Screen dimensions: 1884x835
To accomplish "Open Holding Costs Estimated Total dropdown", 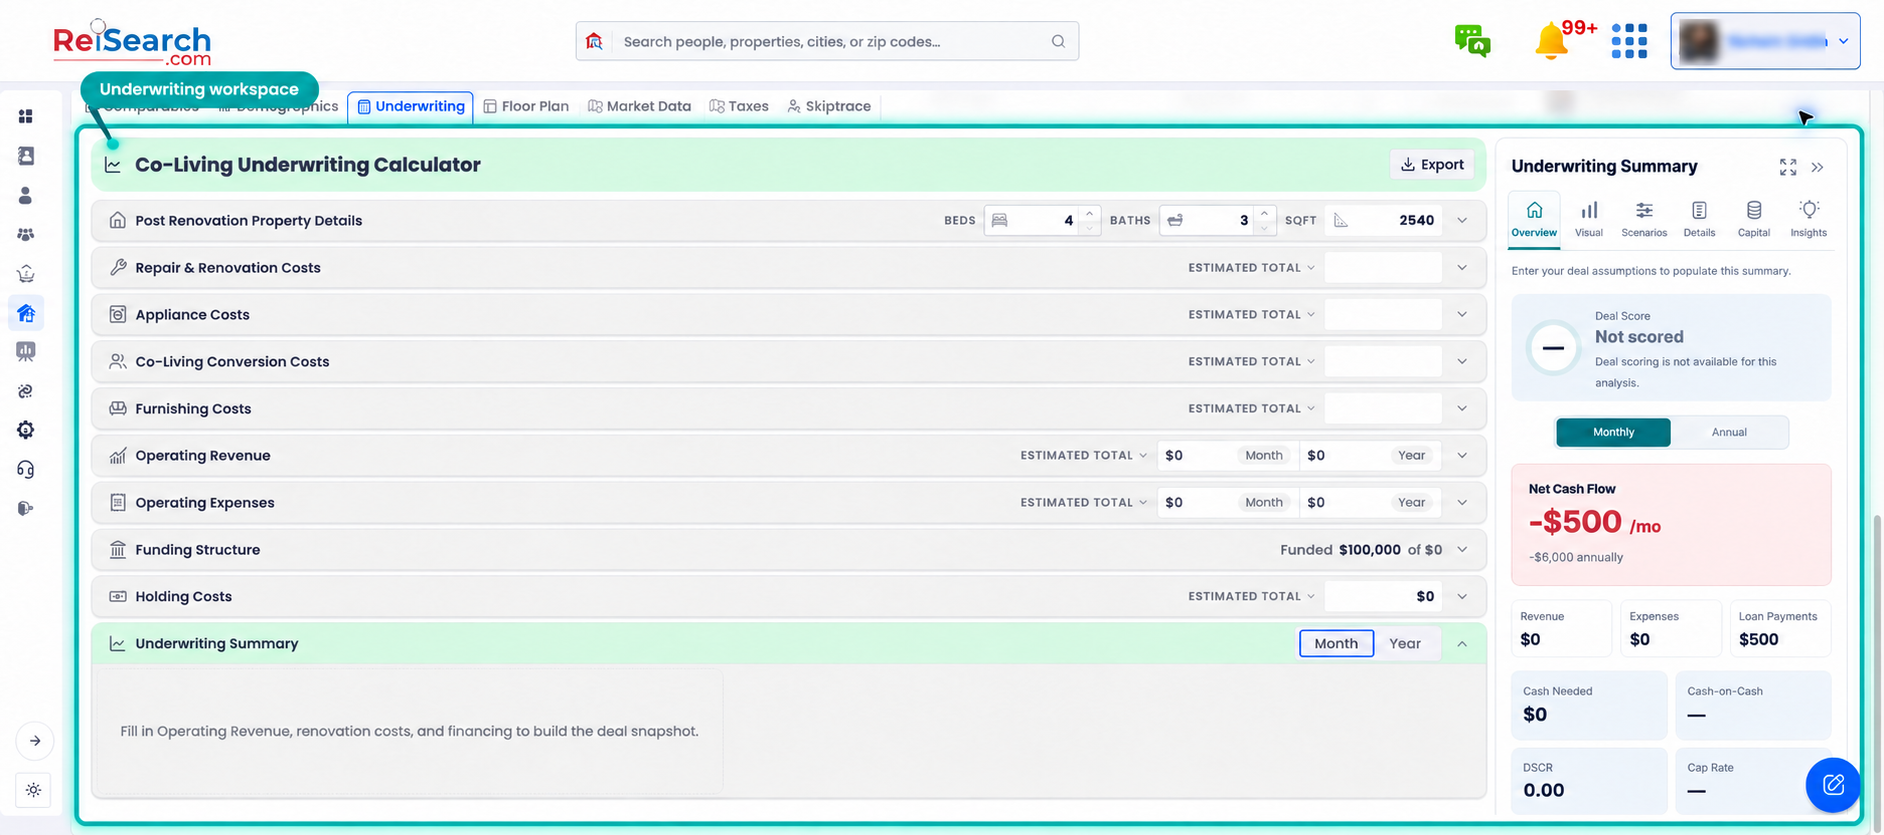I will tap(1251, 596).
